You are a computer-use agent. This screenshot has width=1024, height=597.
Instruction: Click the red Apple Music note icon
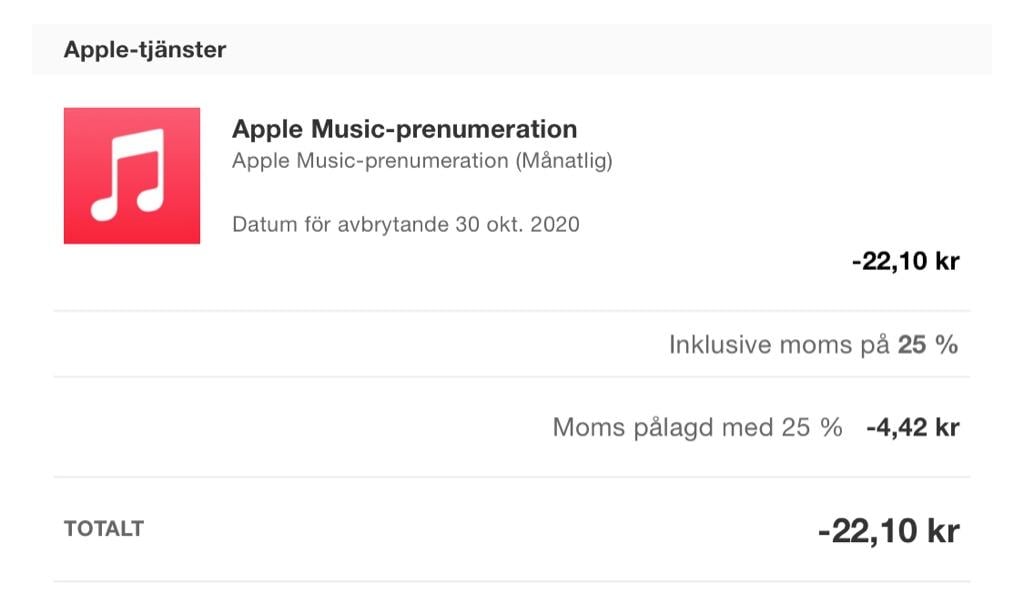tap(132, 176)
